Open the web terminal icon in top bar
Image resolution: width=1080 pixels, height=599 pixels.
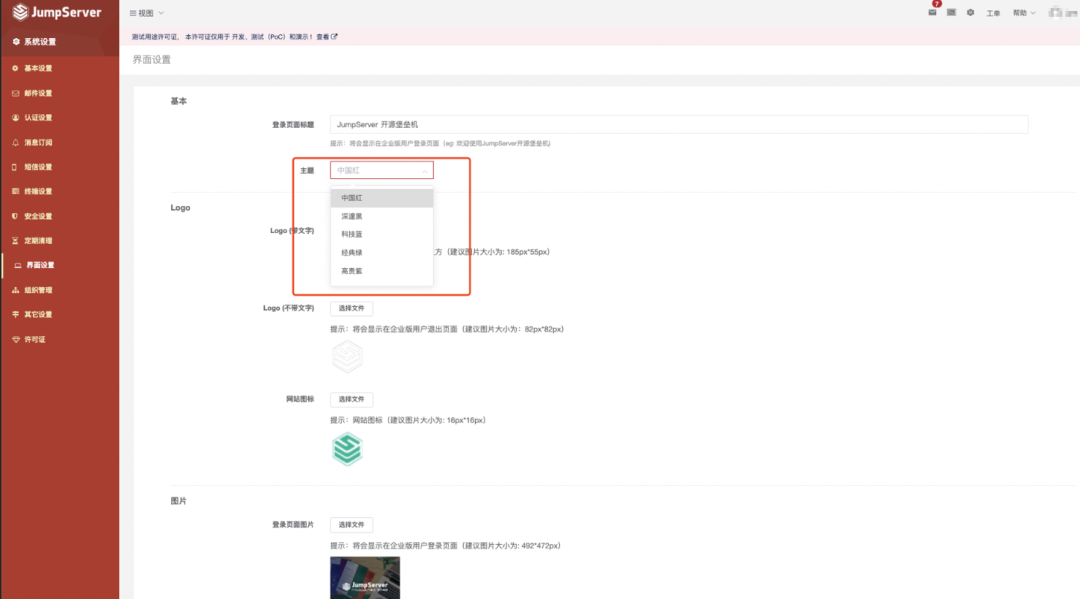[x=951, y=12]
